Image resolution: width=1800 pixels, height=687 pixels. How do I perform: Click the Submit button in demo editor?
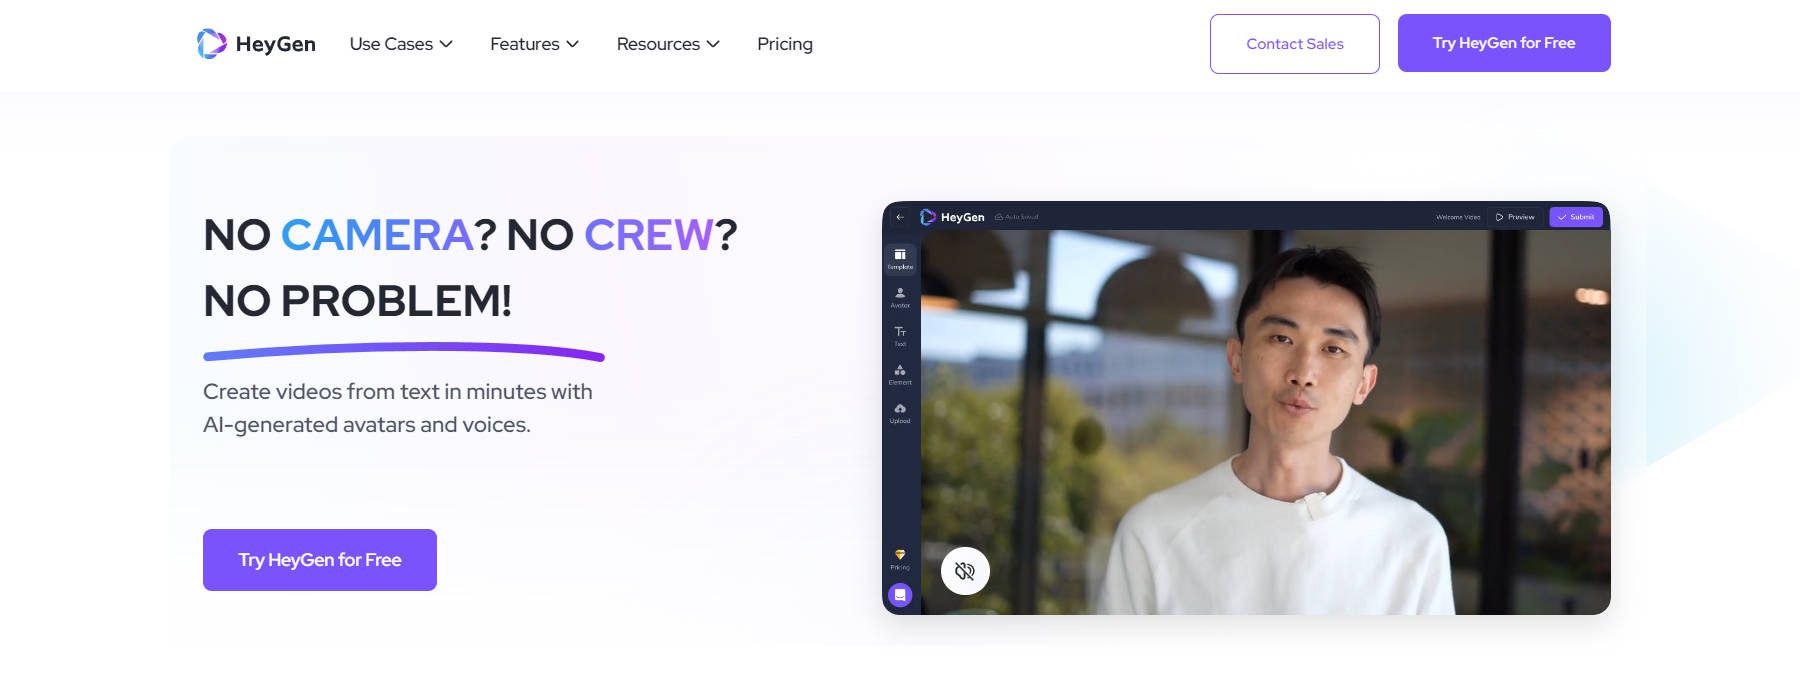(x=1576, y=217)
